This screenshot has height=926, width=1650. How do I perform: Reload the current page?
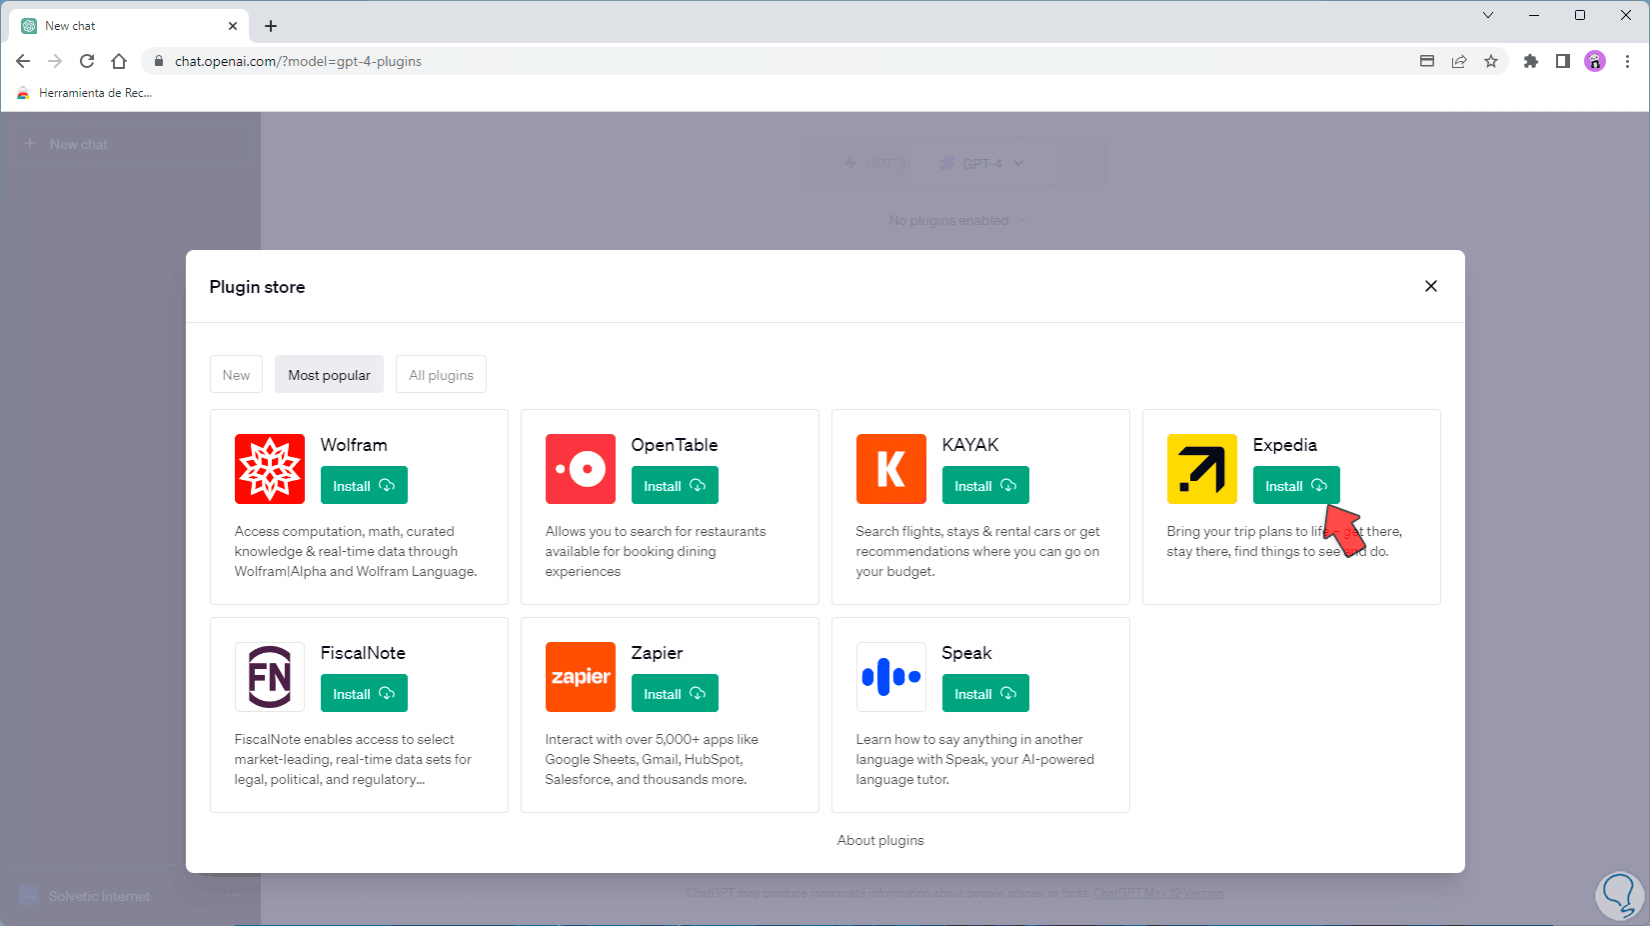(87, 61)
